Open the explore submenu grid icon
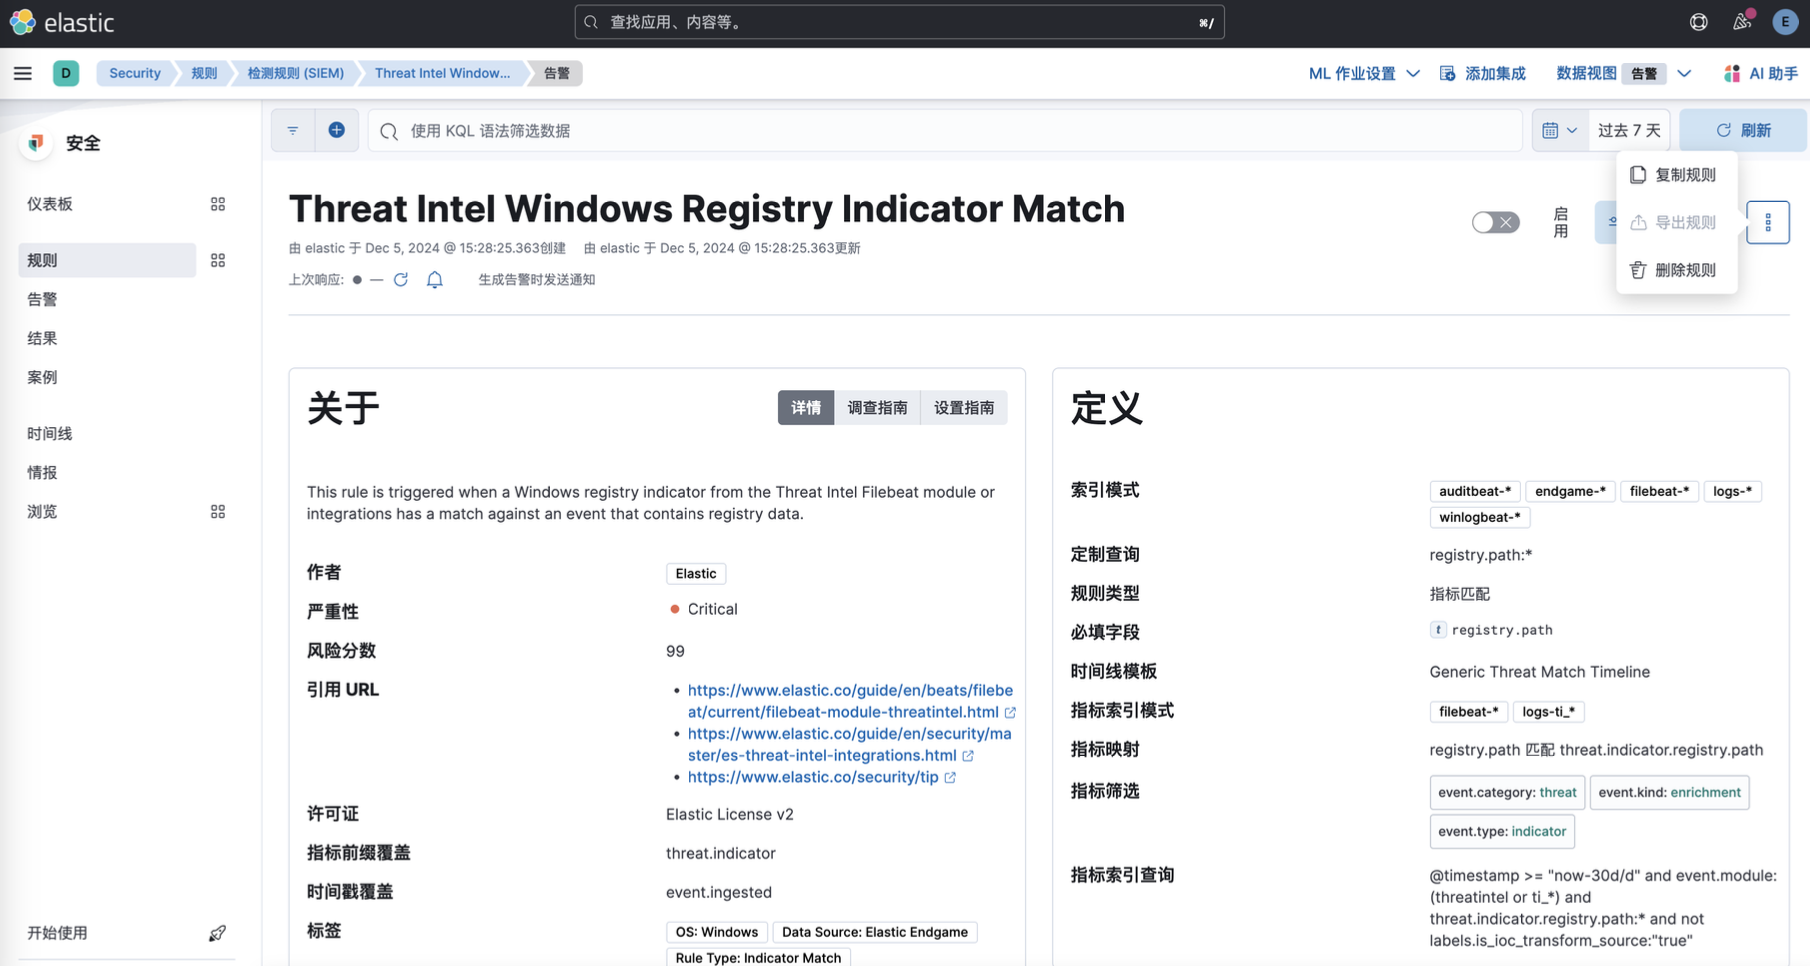Screen dimensions: 1810x966 [x=218, y=511]
